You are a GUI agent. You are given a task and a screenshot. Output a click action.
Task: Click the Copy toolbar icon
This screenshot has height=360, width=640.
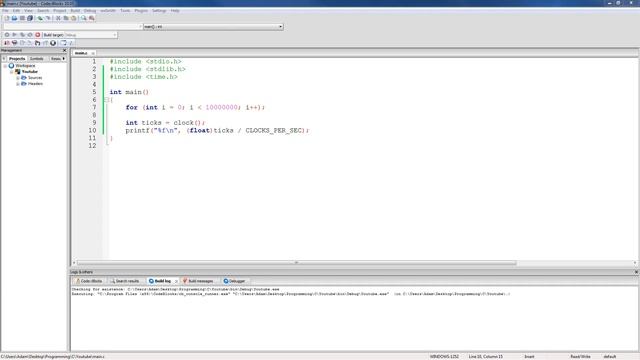[66, 18]
